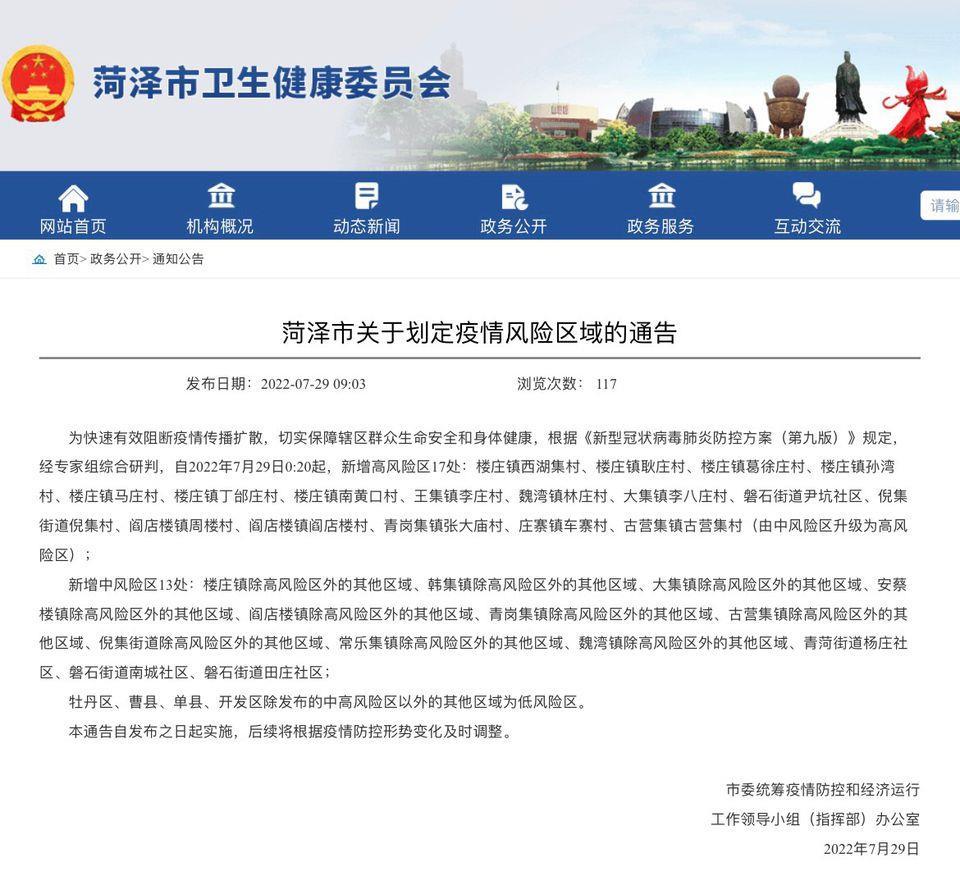Select the 动态新闻 navigation item
Viewport: 960px width, 885px height.
click(x=367, y=226)
